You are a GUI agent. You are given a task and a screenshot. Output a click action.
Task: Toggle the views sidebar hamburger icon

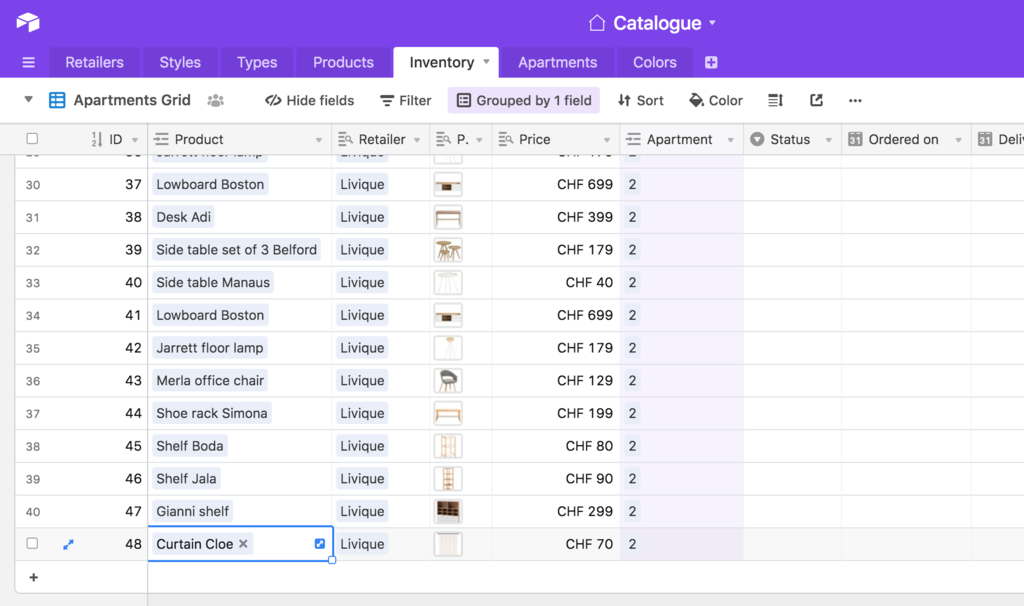(x=28, y=61)
